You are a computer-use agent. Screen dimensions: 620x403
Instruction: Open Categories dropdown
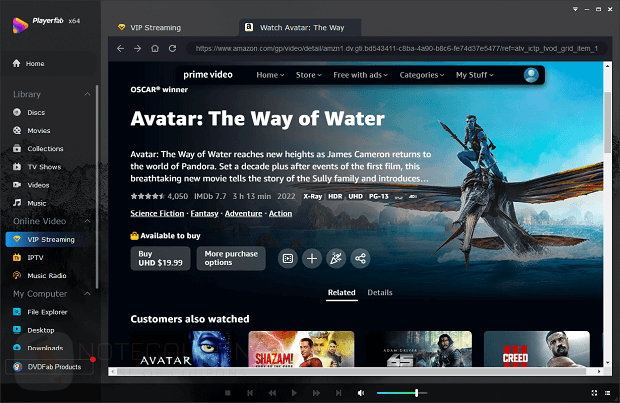(x=422, y=75)
